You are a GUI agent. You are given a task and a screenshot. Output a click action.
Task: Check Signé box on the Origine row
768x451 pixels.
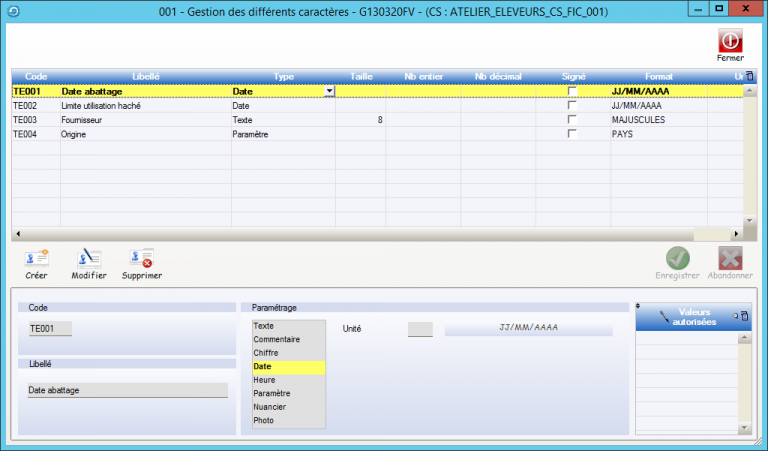click(x=573, y=133)
